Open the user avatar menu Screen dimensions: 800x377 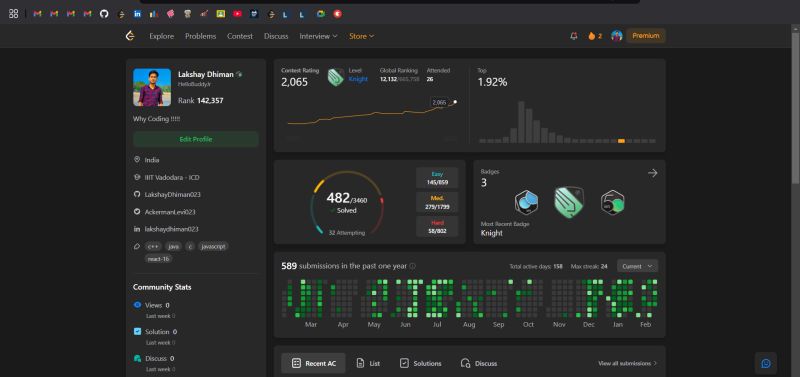[617, 36]
